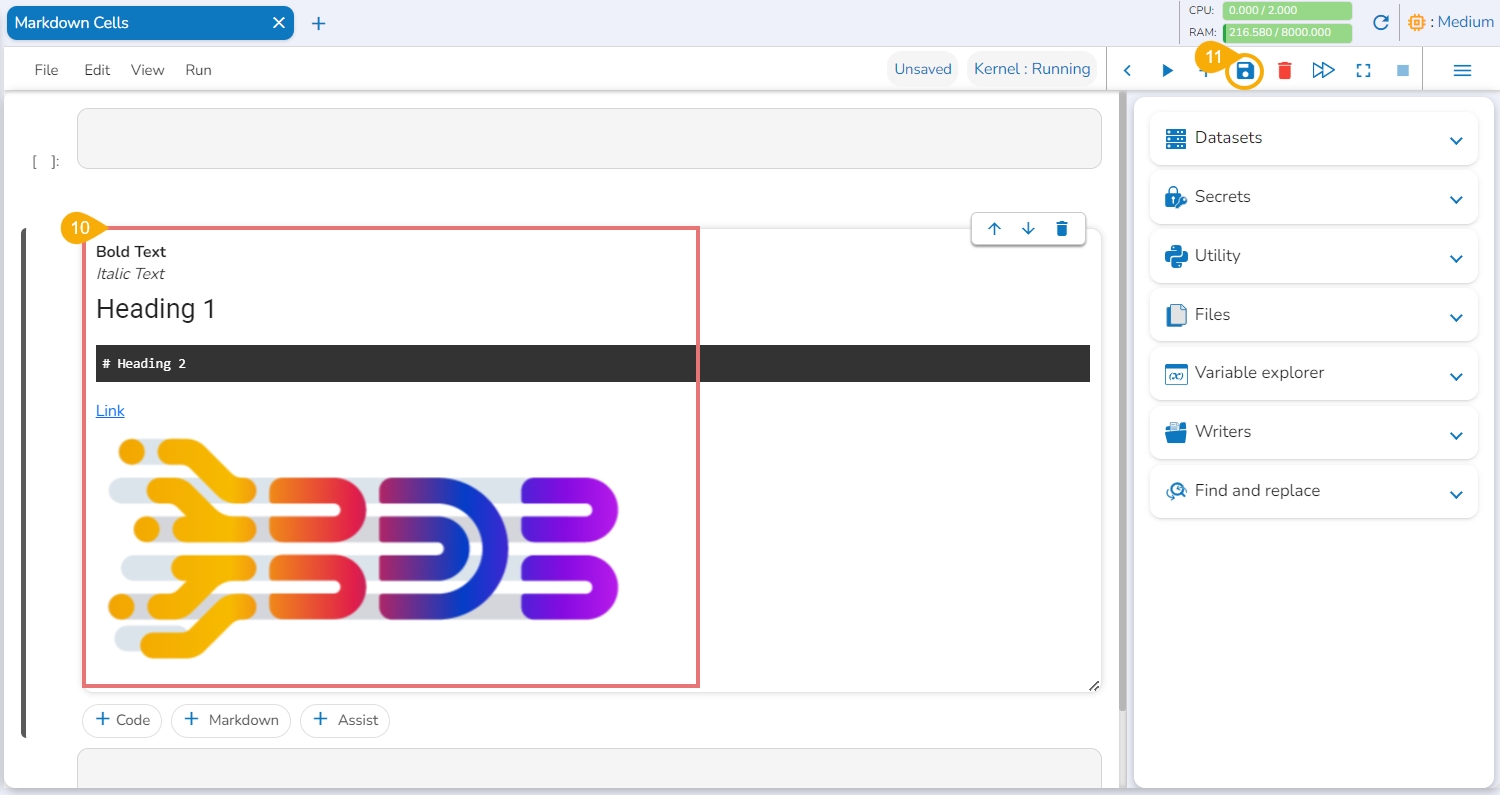Click the markdown cell resize handle
1500x795 pixels.
coord(1093,685)
